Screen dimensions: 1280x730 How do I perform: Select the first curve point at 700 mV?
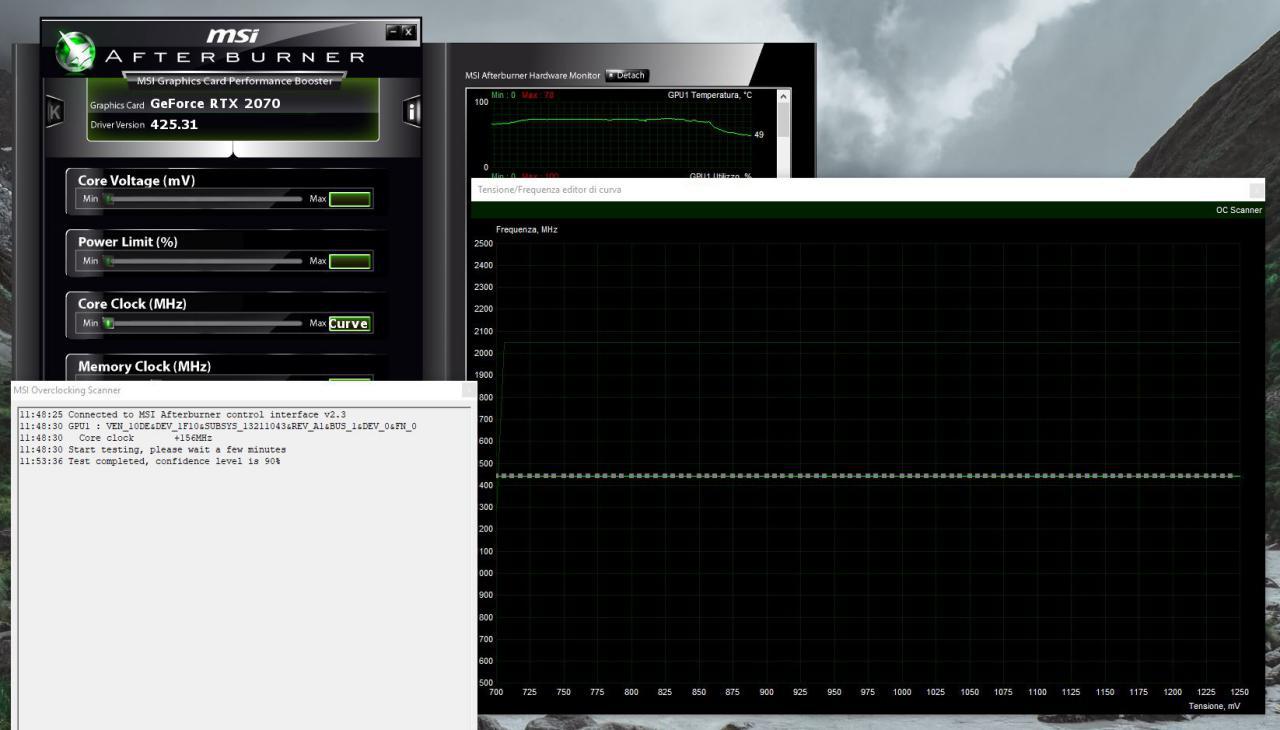(x=498, y=476)
